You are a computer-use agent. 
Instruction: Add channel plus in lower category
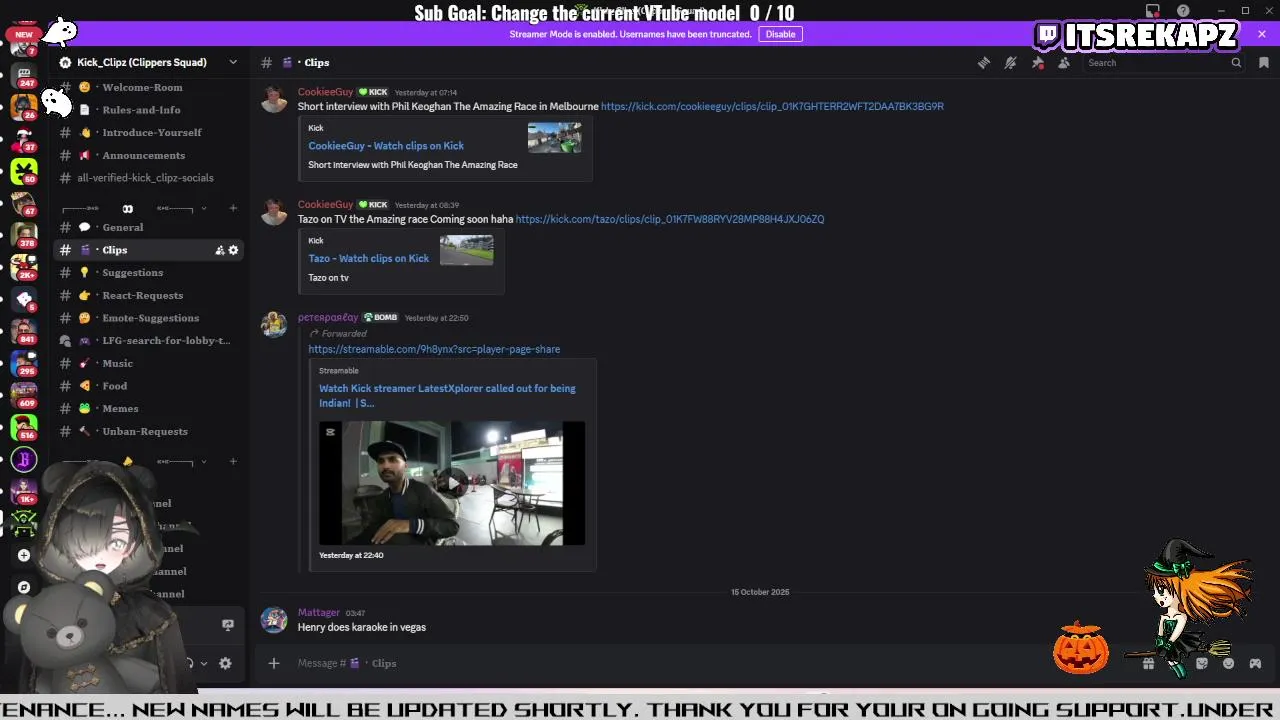tap(233, 462)
